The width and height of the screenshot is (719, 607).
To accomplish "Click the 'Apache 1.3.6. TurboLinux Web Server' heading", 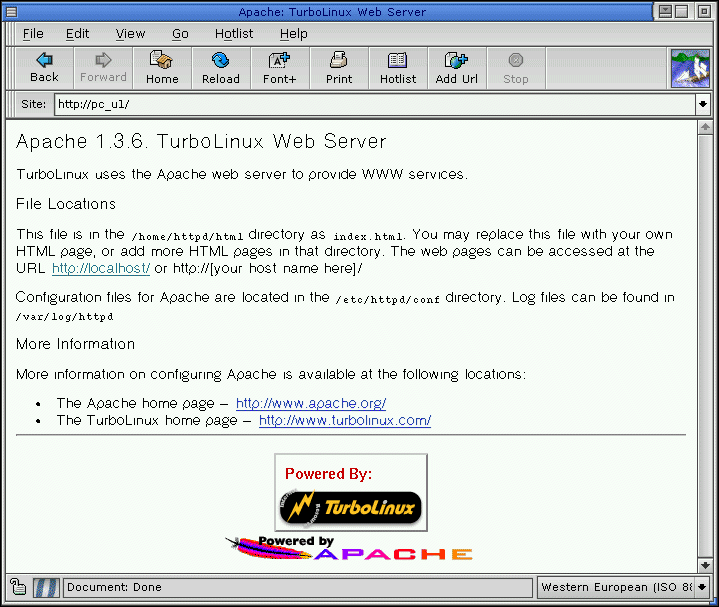I will click(x=201, y=141).
